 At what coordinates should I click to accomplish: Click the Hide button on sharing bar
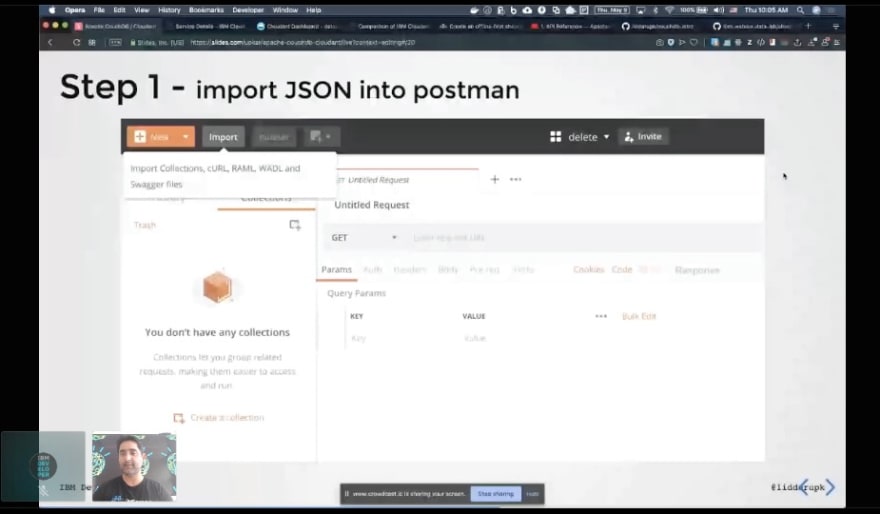point(532,494)
